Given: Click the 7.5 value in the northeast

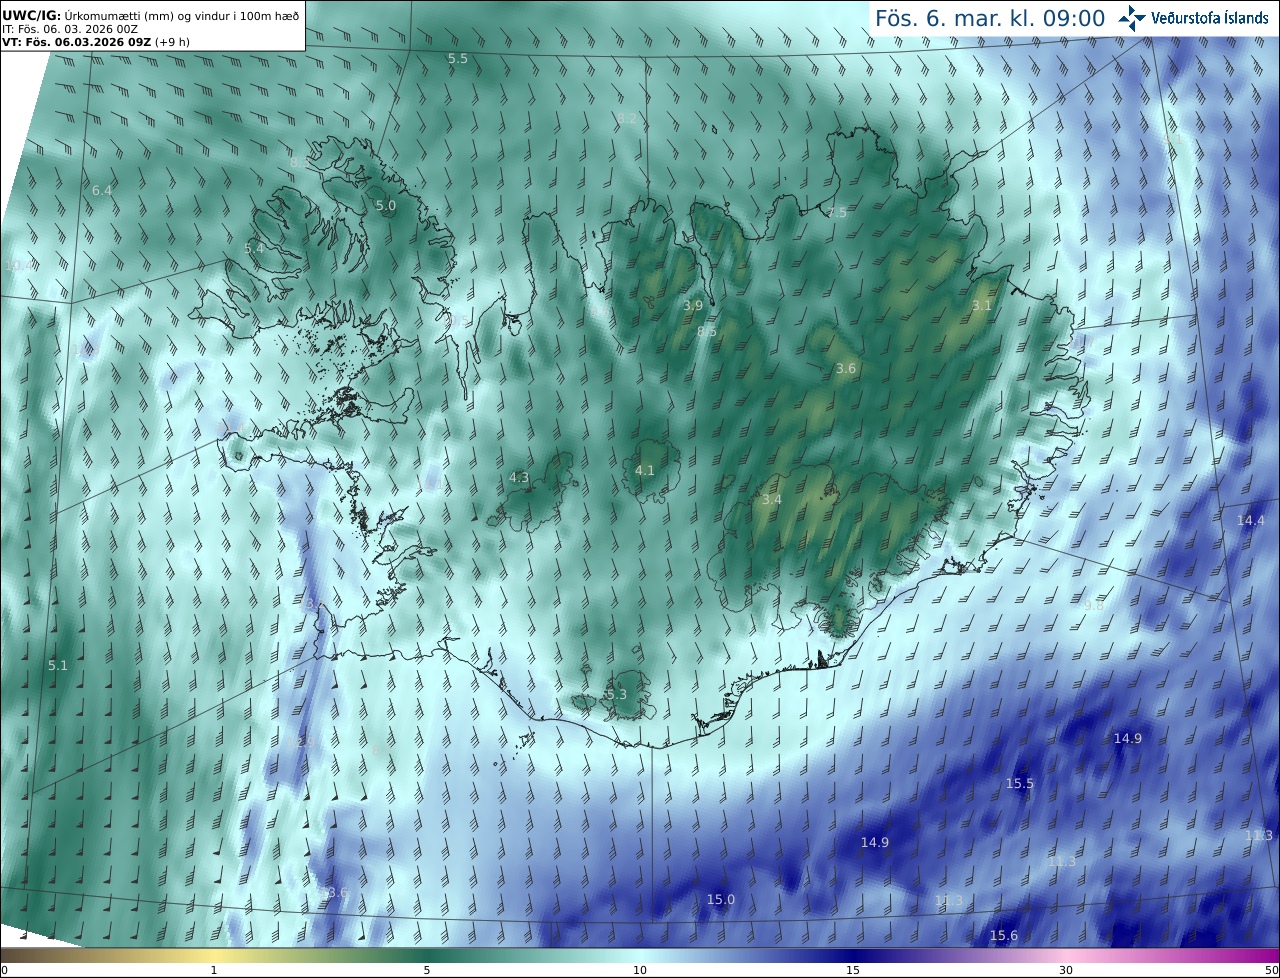Looking at the screenshot, I should point(837,212).
